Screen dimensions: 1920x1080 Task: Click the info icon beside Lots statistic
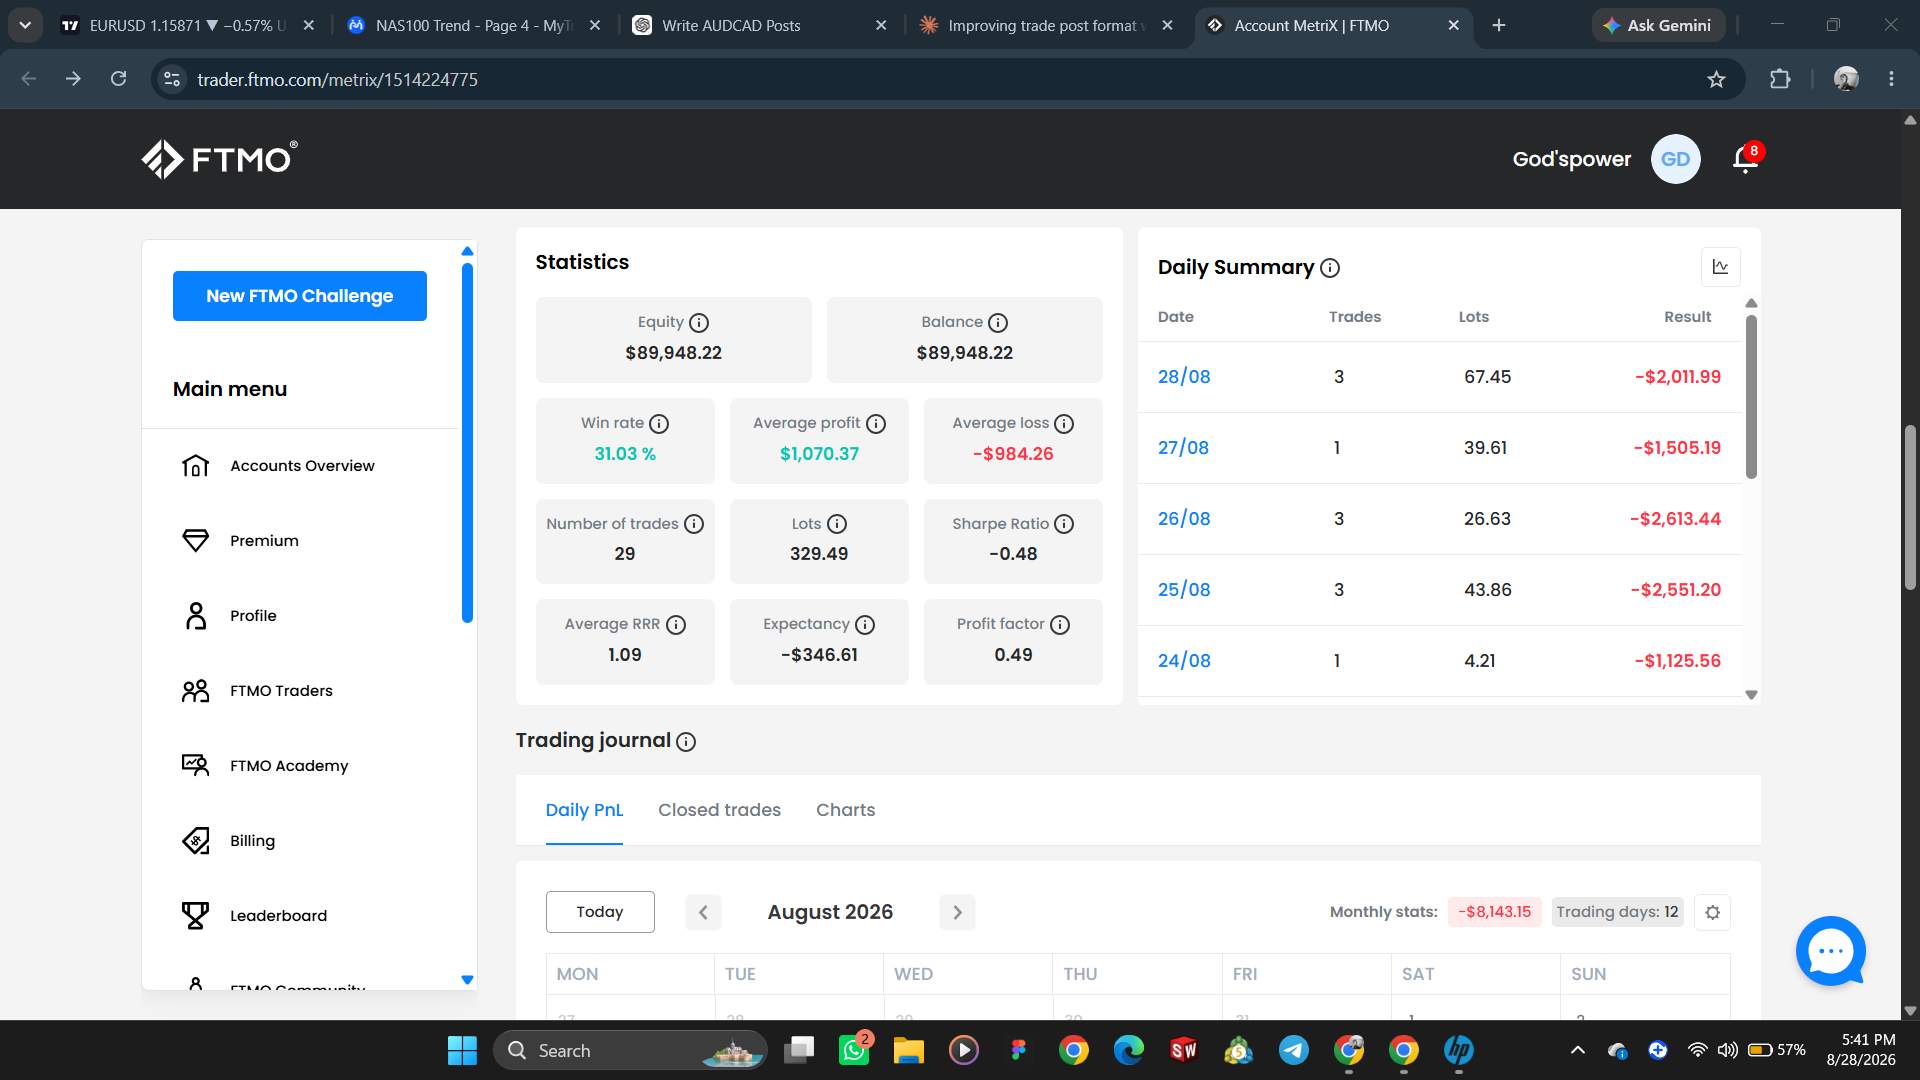837,524
